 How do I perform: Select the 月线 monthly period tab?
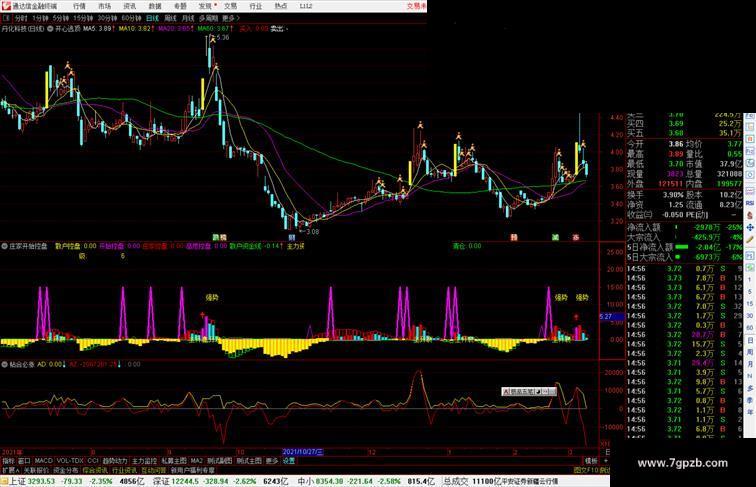[x=188, y=18]
